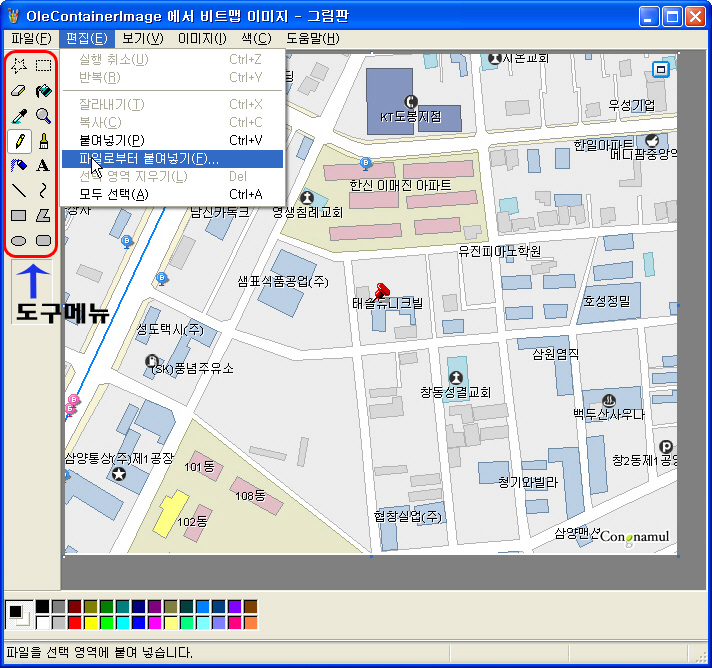This screenshot has width=712, height=668.
Task: Click the red pushpin marker on the map
Action: pyautogui.click(x=382, y=290)
